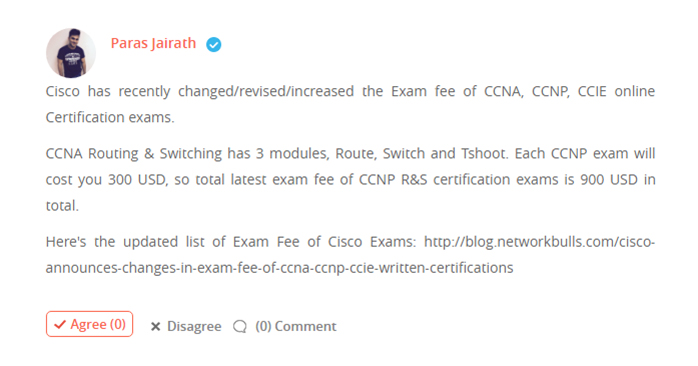Open the (0) Comment link
The image size is (698, 366).
[296, 326]
